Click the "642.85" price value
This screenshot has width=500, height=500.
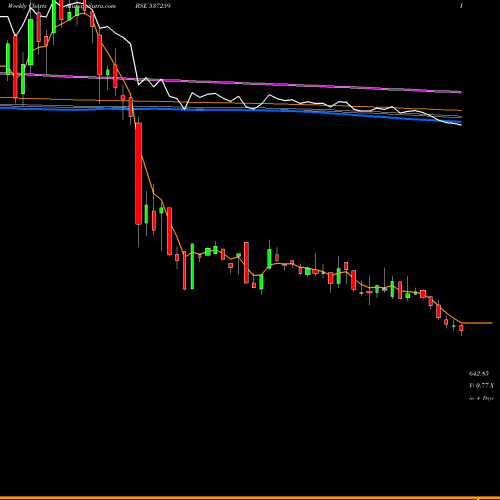[479, 373]
